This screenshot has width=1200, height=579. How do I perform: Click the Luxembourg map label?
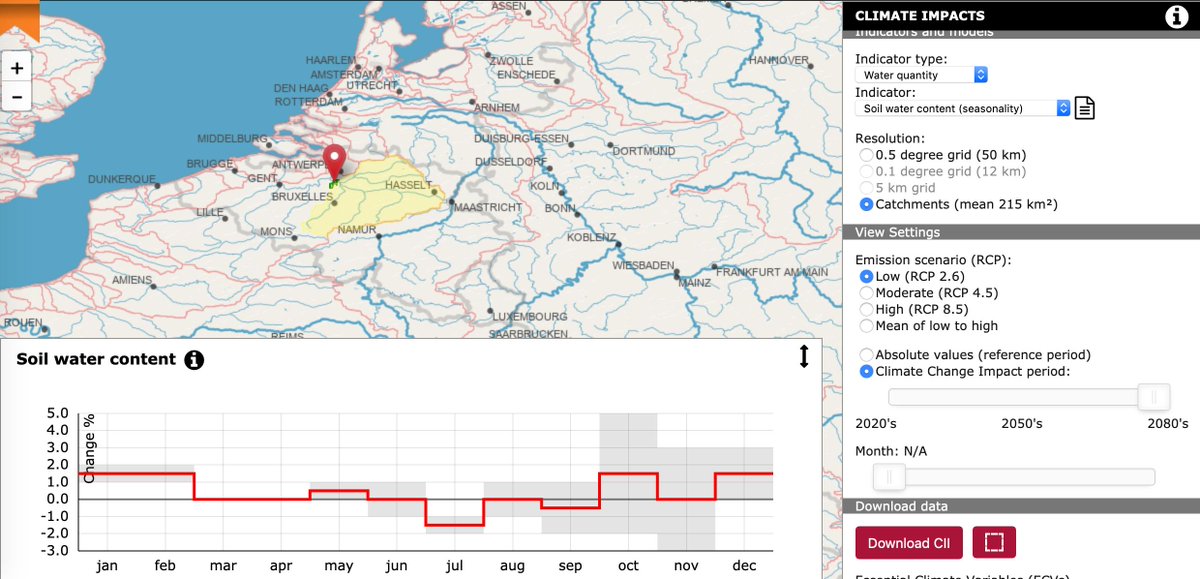click(x=529, y=317)
